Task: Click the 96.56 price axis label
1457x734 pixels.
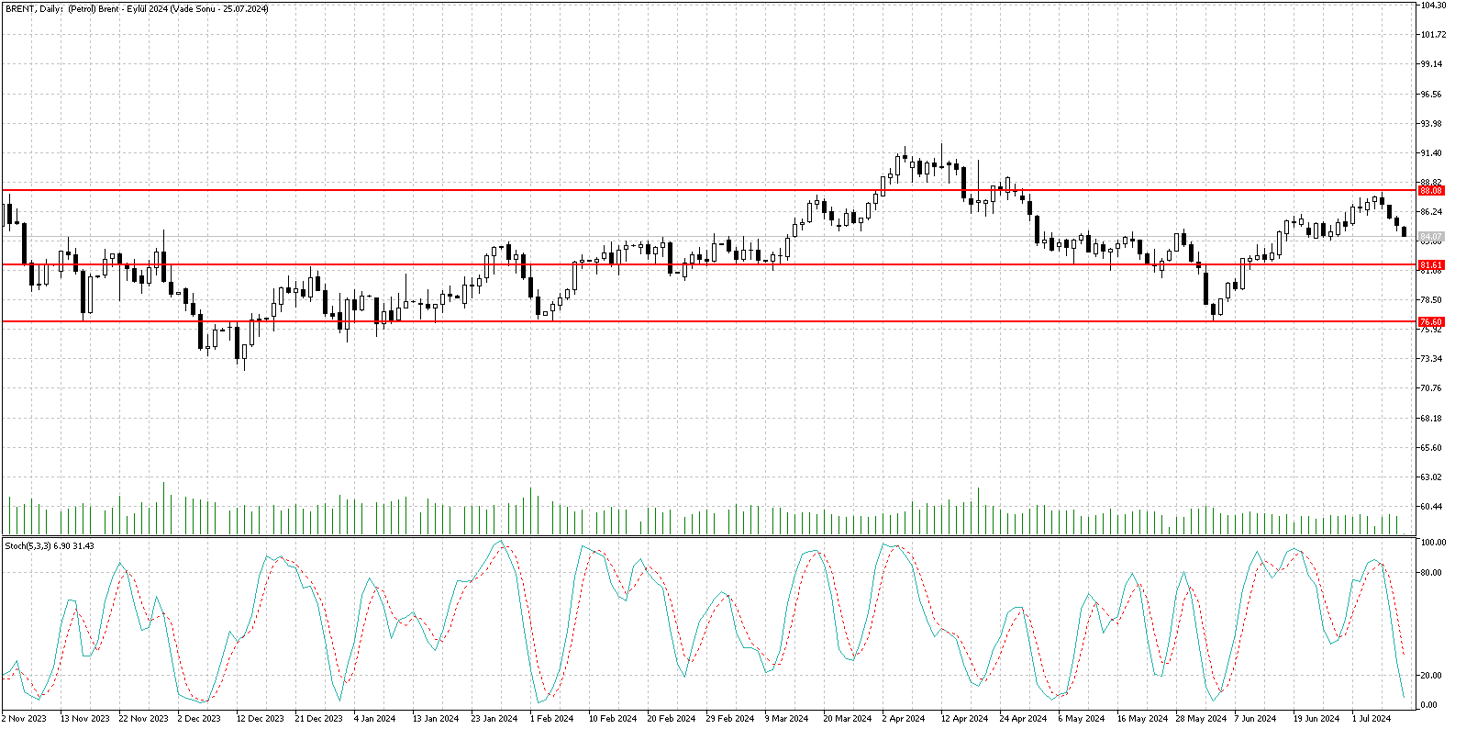Action: pyautogui.click(x=1432, y=95)
